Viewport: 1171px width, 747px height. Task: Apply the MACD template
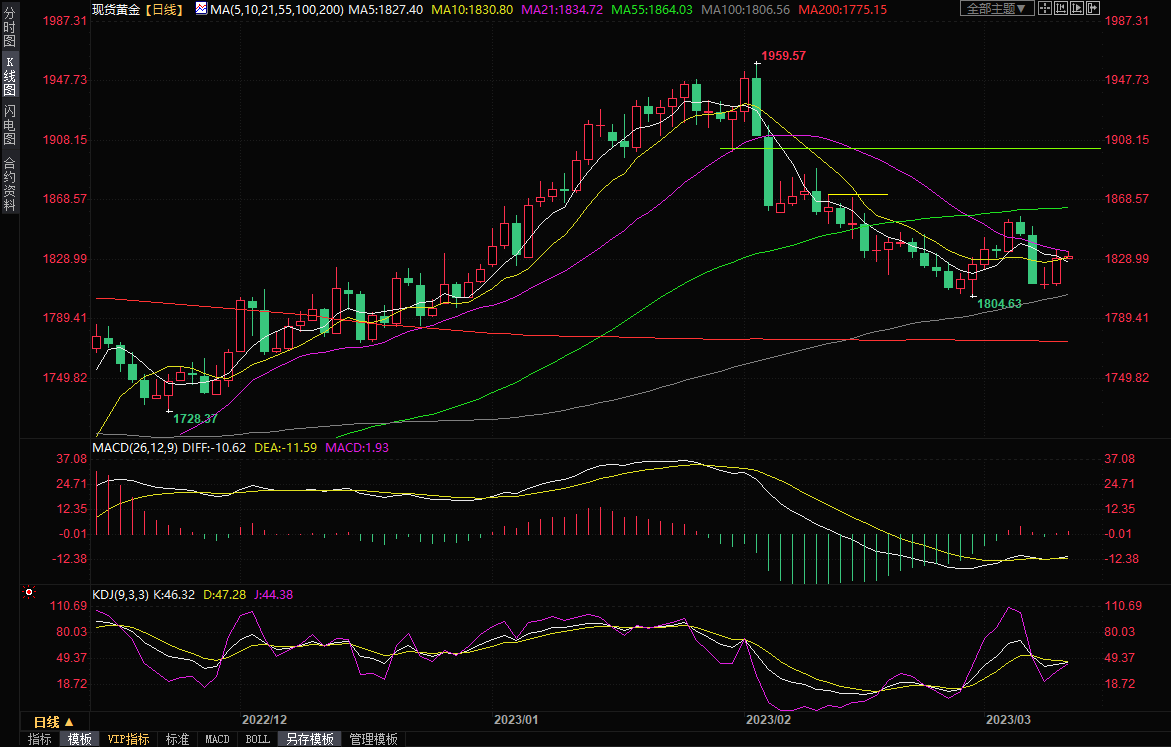coord(217,739)
